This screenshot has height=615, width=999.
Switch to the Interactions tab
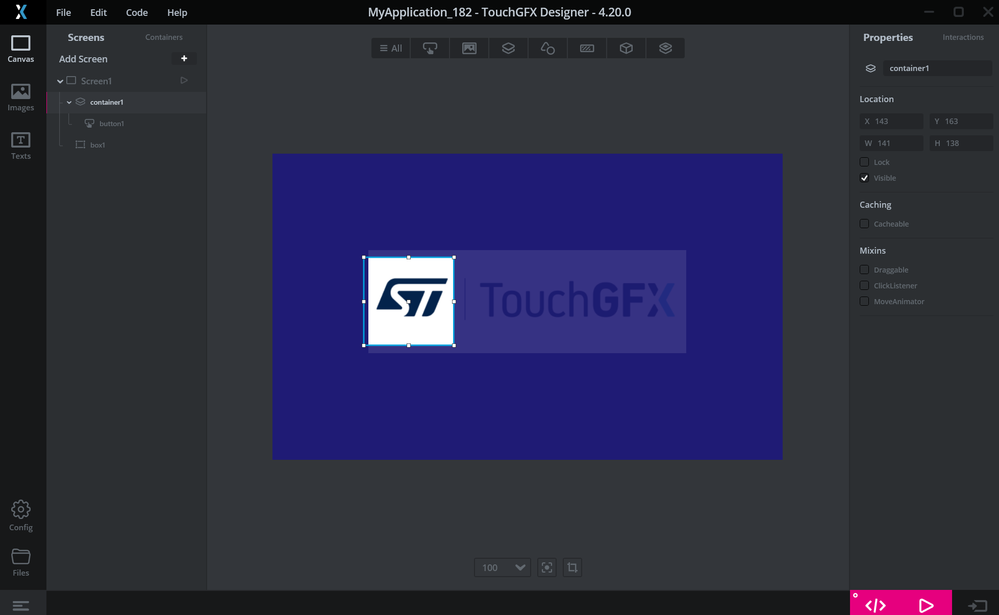pos(963,37)
